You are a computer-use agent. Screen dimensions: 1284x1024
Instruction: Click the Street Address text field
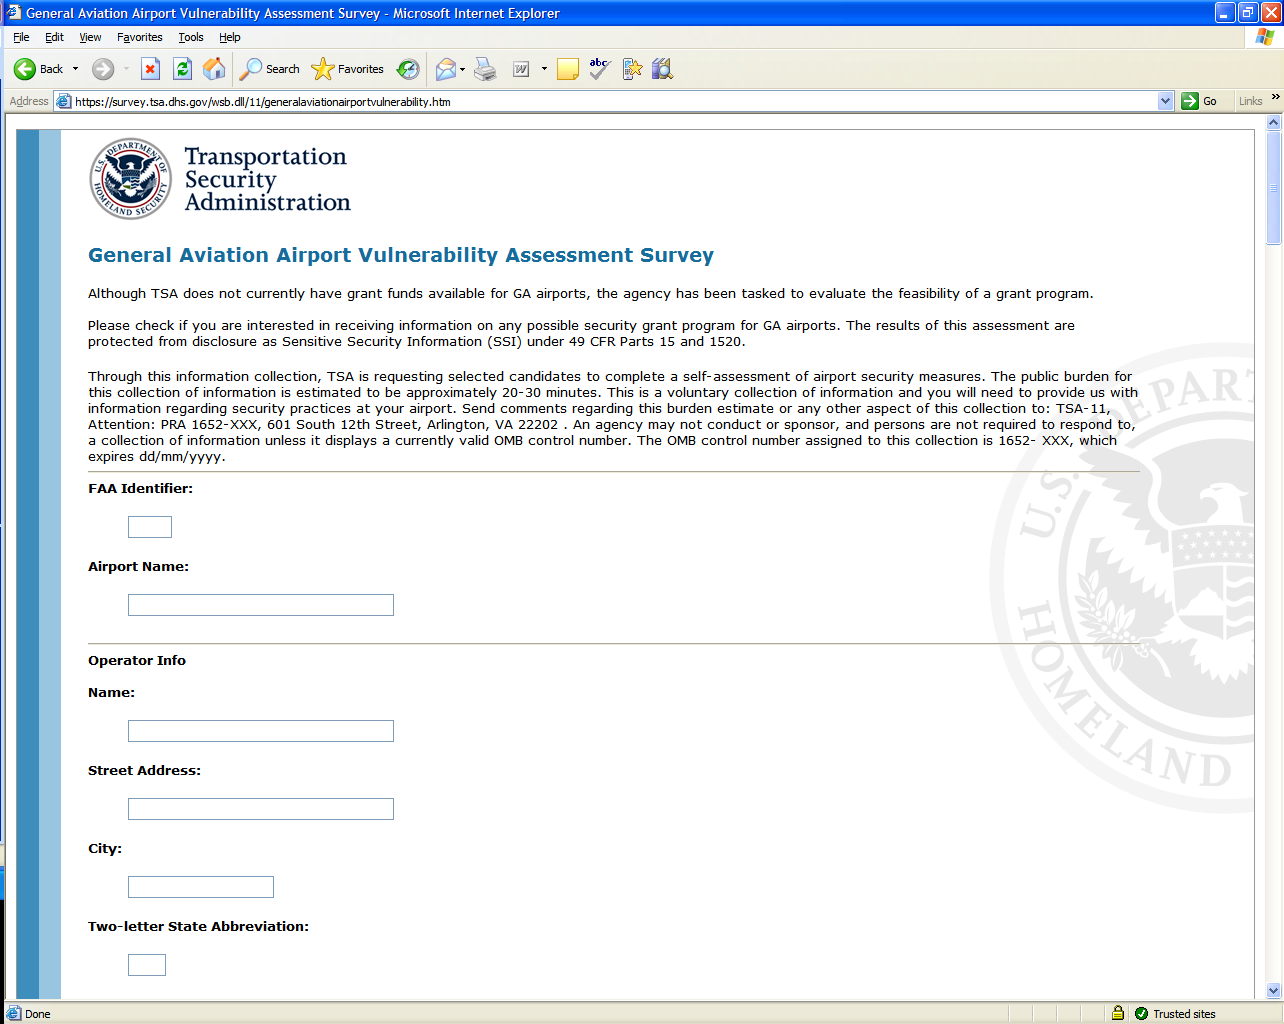point(261,809)
